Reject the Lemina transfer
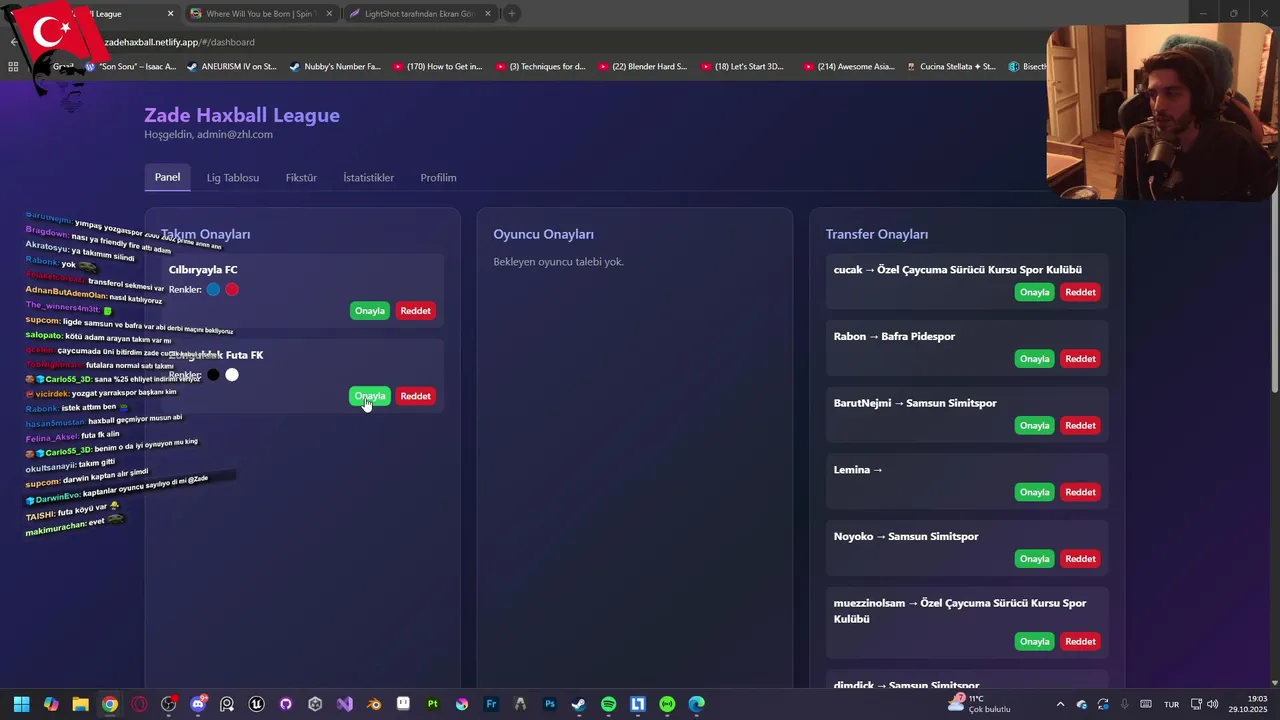Screen dimensions: 1280x720 tap(1081, 492)
